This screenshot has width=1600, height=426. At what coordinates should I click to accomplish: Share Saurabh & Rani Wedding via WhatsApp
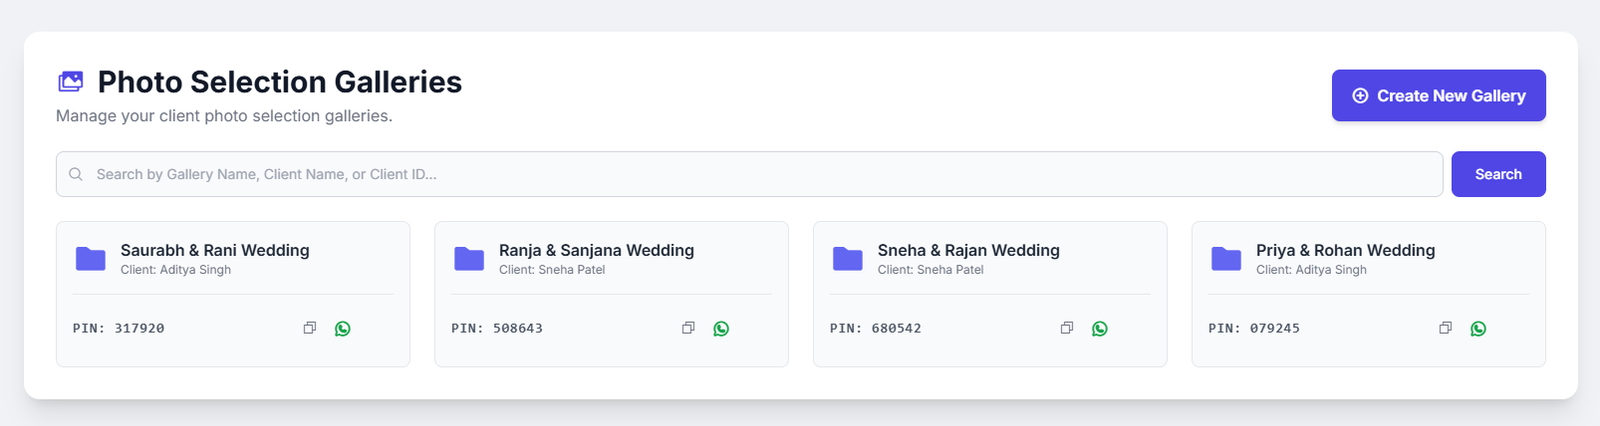coord(343,328)
